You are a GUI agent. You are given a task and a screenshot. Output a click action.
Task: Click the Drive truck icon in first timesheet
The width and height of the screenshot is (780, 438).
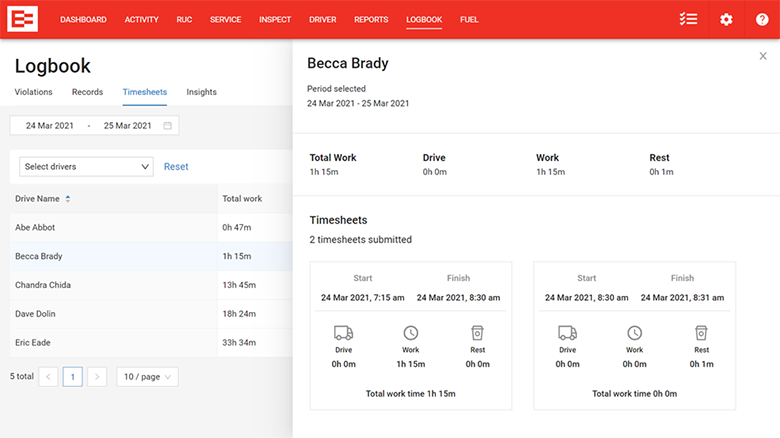click(343, 332)
